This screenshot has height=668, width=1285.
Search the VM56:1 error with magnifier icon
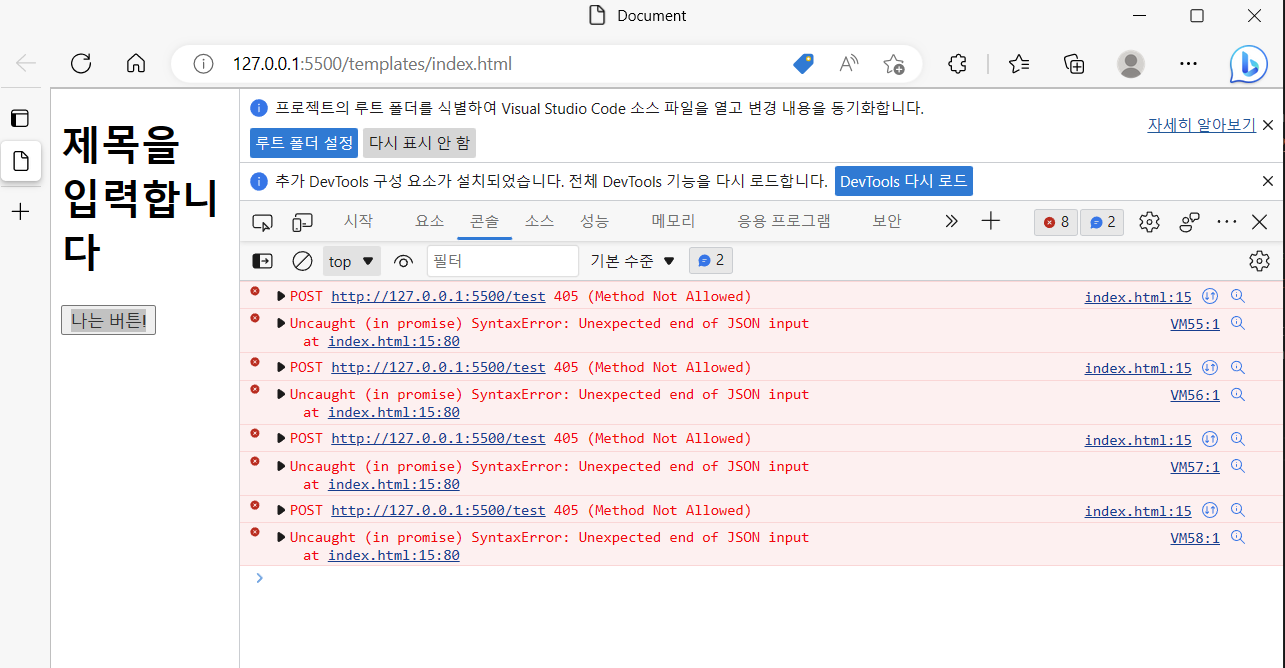coord(1238,394)
